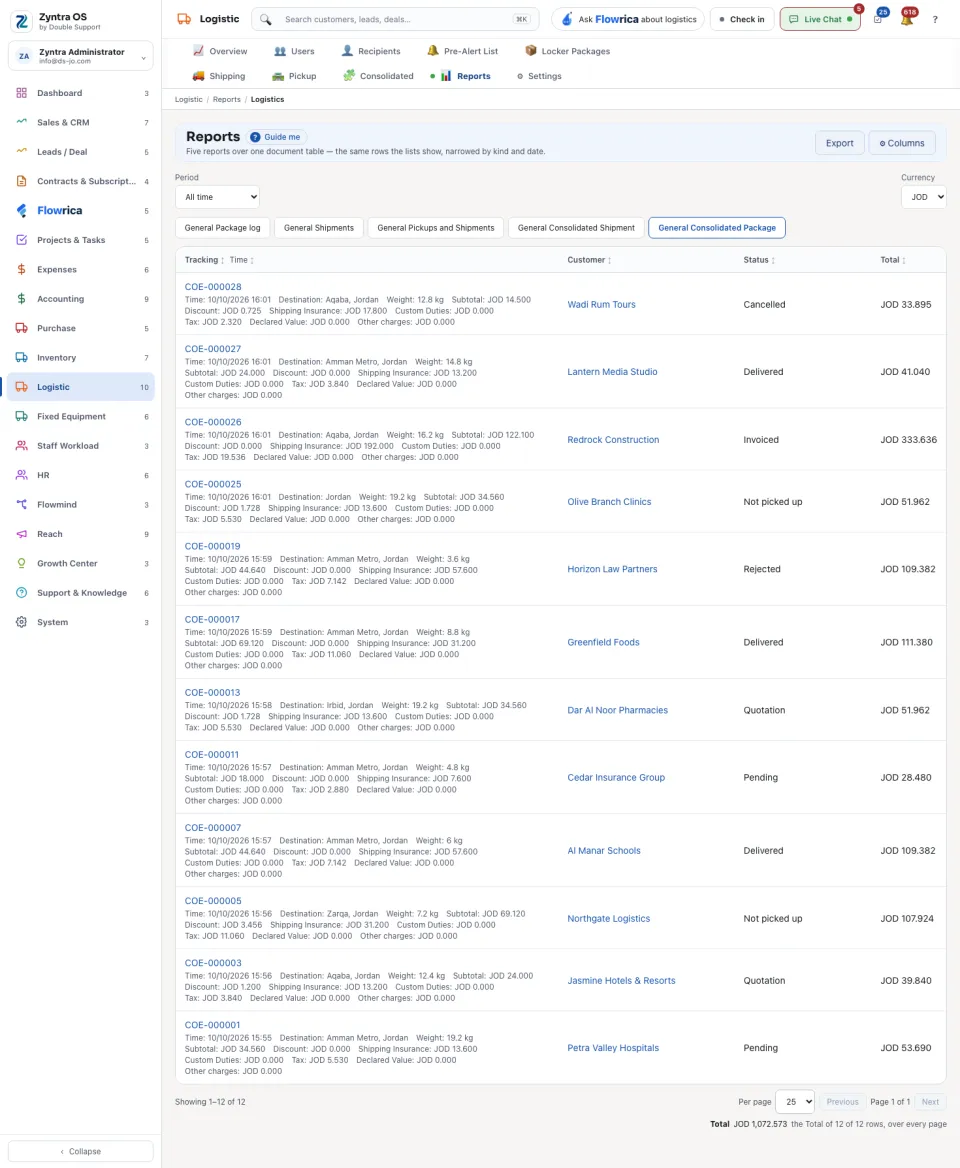The height and width of the screenshot is (1168, 960).
Task: Switch to General Package log tab
Action: 223,228
